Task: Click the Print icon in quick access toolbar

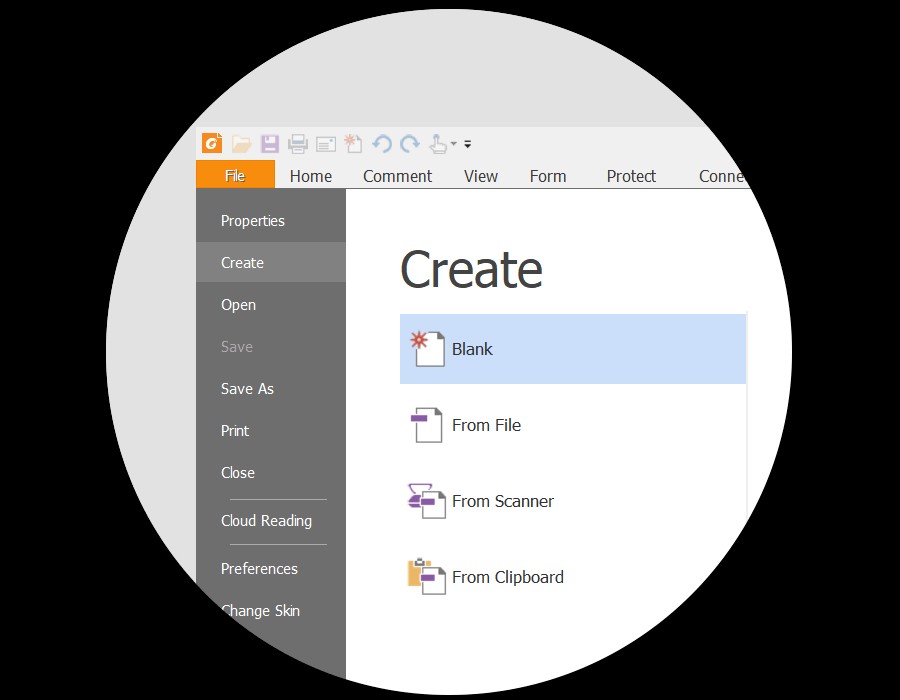Action: pyautogui.click(x=298, y=144)
